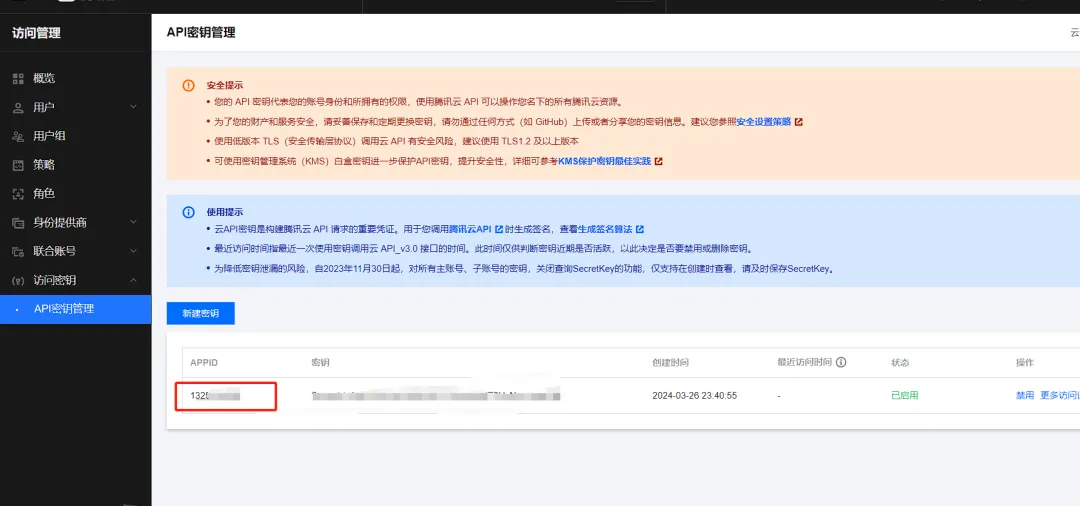This screenshot has width=1080, height=506.
Task: Click the 概览 grid icon in sidebar
Action: [x=19, y=78]
